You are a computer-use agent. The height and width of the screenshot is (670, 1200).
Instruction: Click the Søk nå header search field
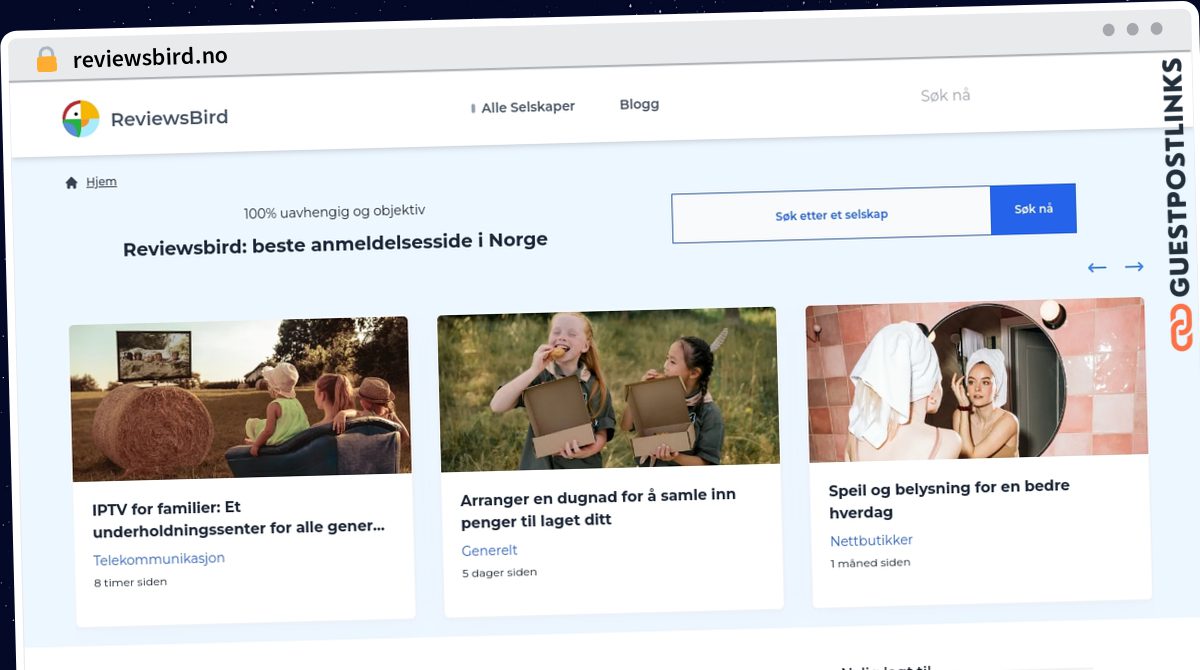tap(945, 95)
